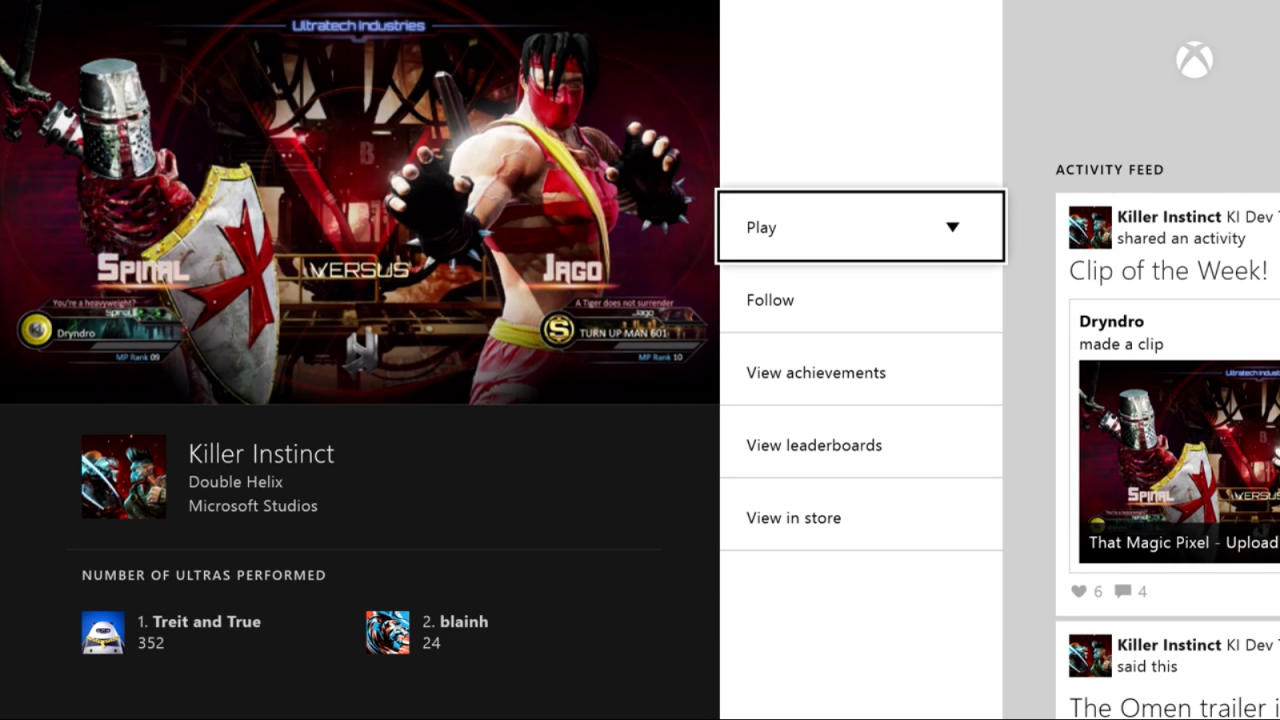Click Treit and True leaderboard entry name

tap(206, 621)
